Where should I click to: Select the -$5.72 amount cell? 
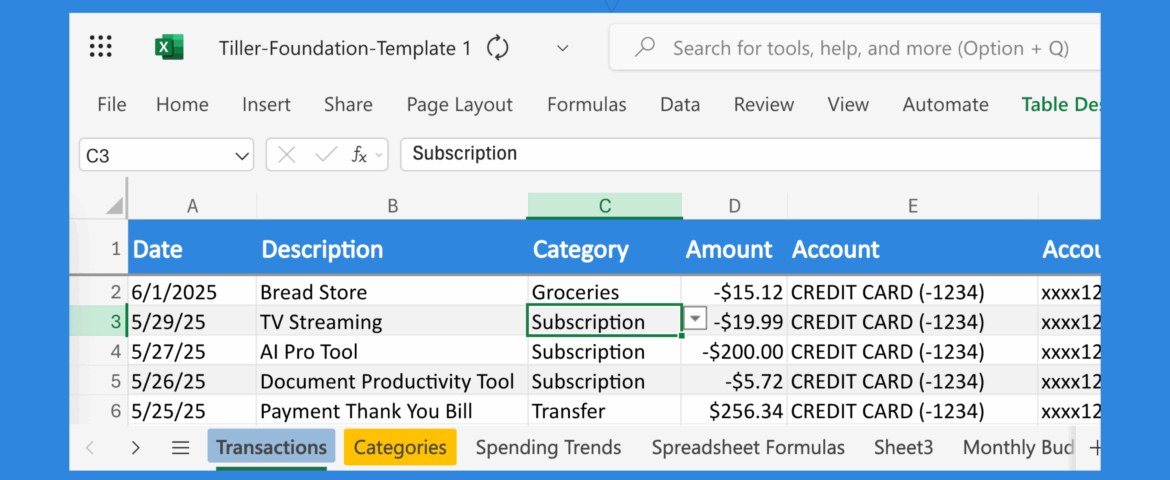coord(735,381)
